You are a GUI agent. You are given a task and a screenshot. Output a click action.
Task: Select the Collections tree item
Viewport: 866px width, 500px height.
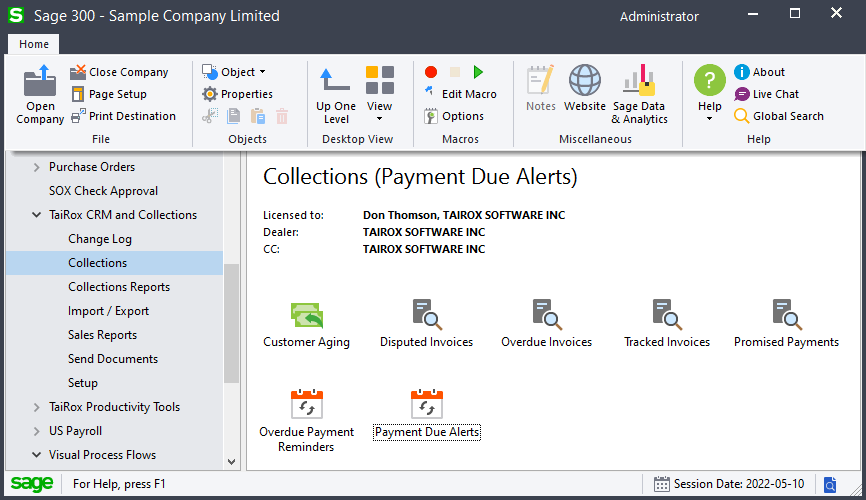(x=114, y=263)
